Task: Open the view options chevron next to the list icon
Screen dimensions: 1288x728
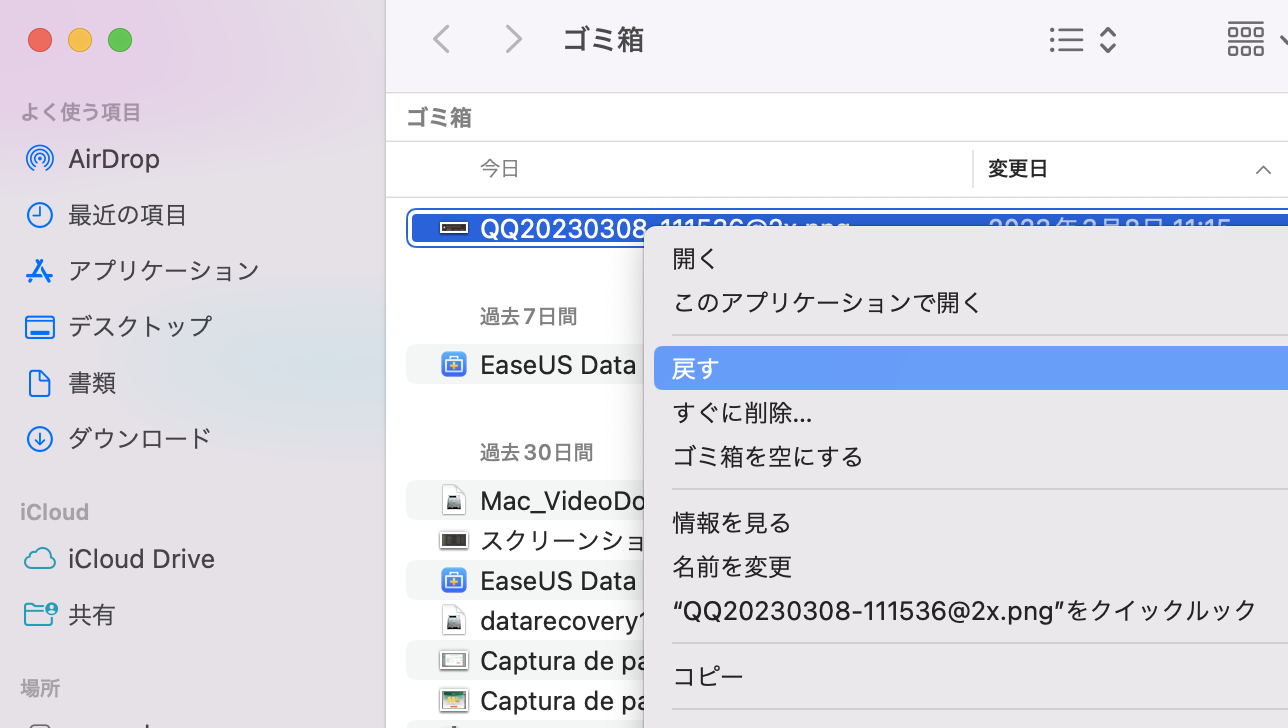Action: point(1107,40)
